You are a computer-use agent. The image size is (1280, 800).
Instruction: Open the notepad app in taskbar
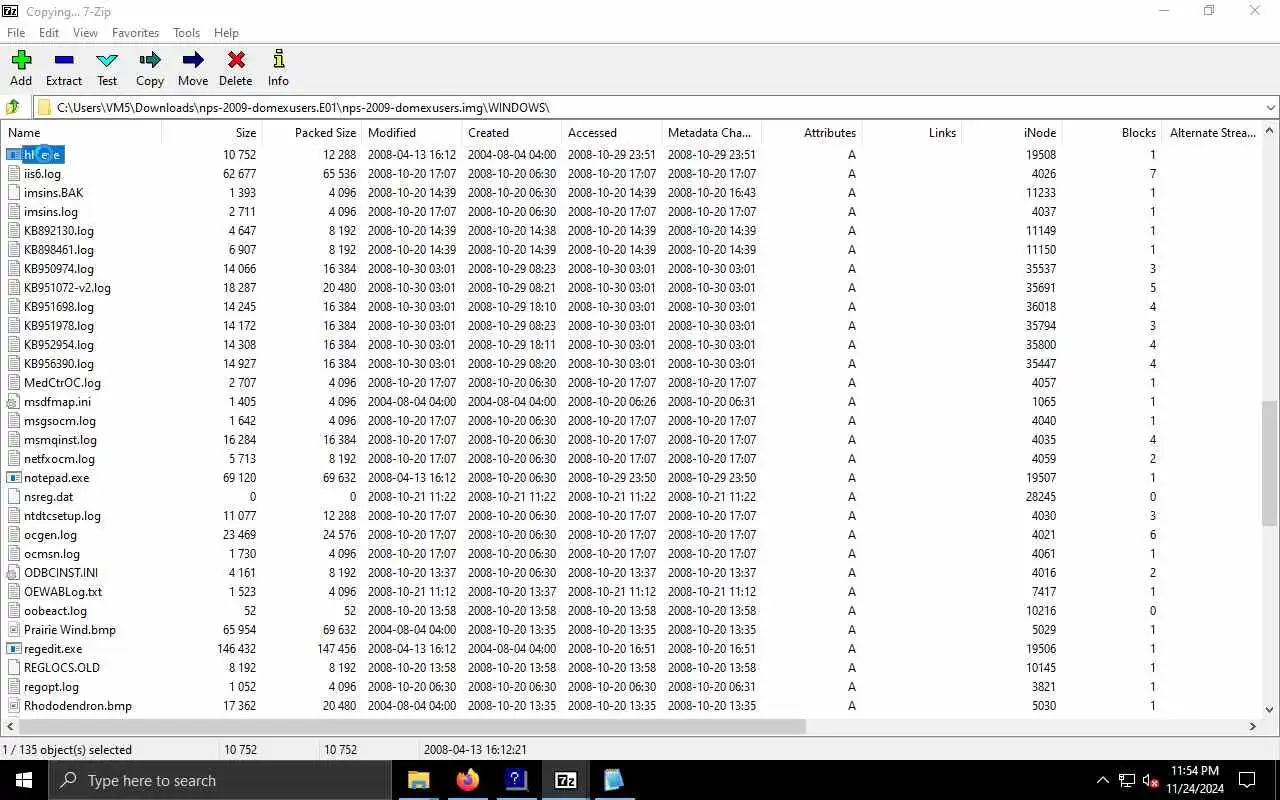click(x=614, y=780)
